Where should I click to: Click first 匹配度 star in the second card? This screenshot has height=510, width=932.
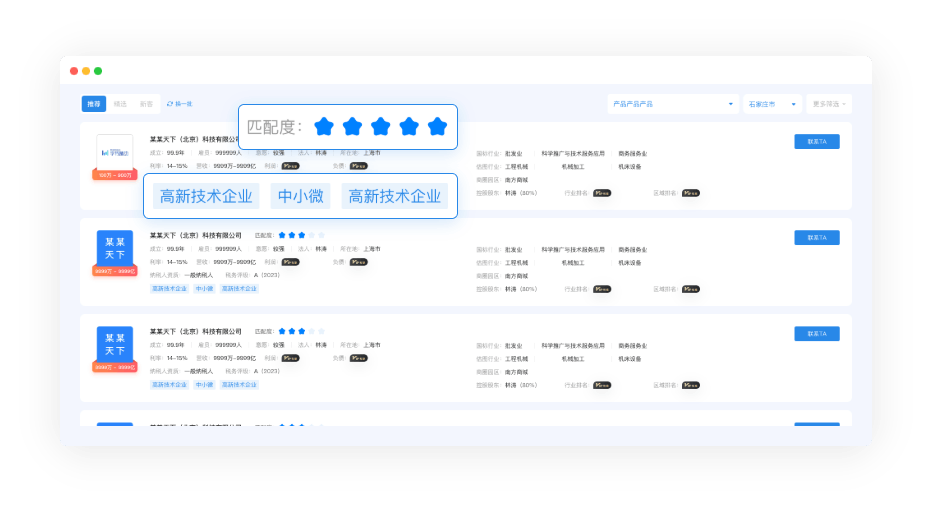282,235
